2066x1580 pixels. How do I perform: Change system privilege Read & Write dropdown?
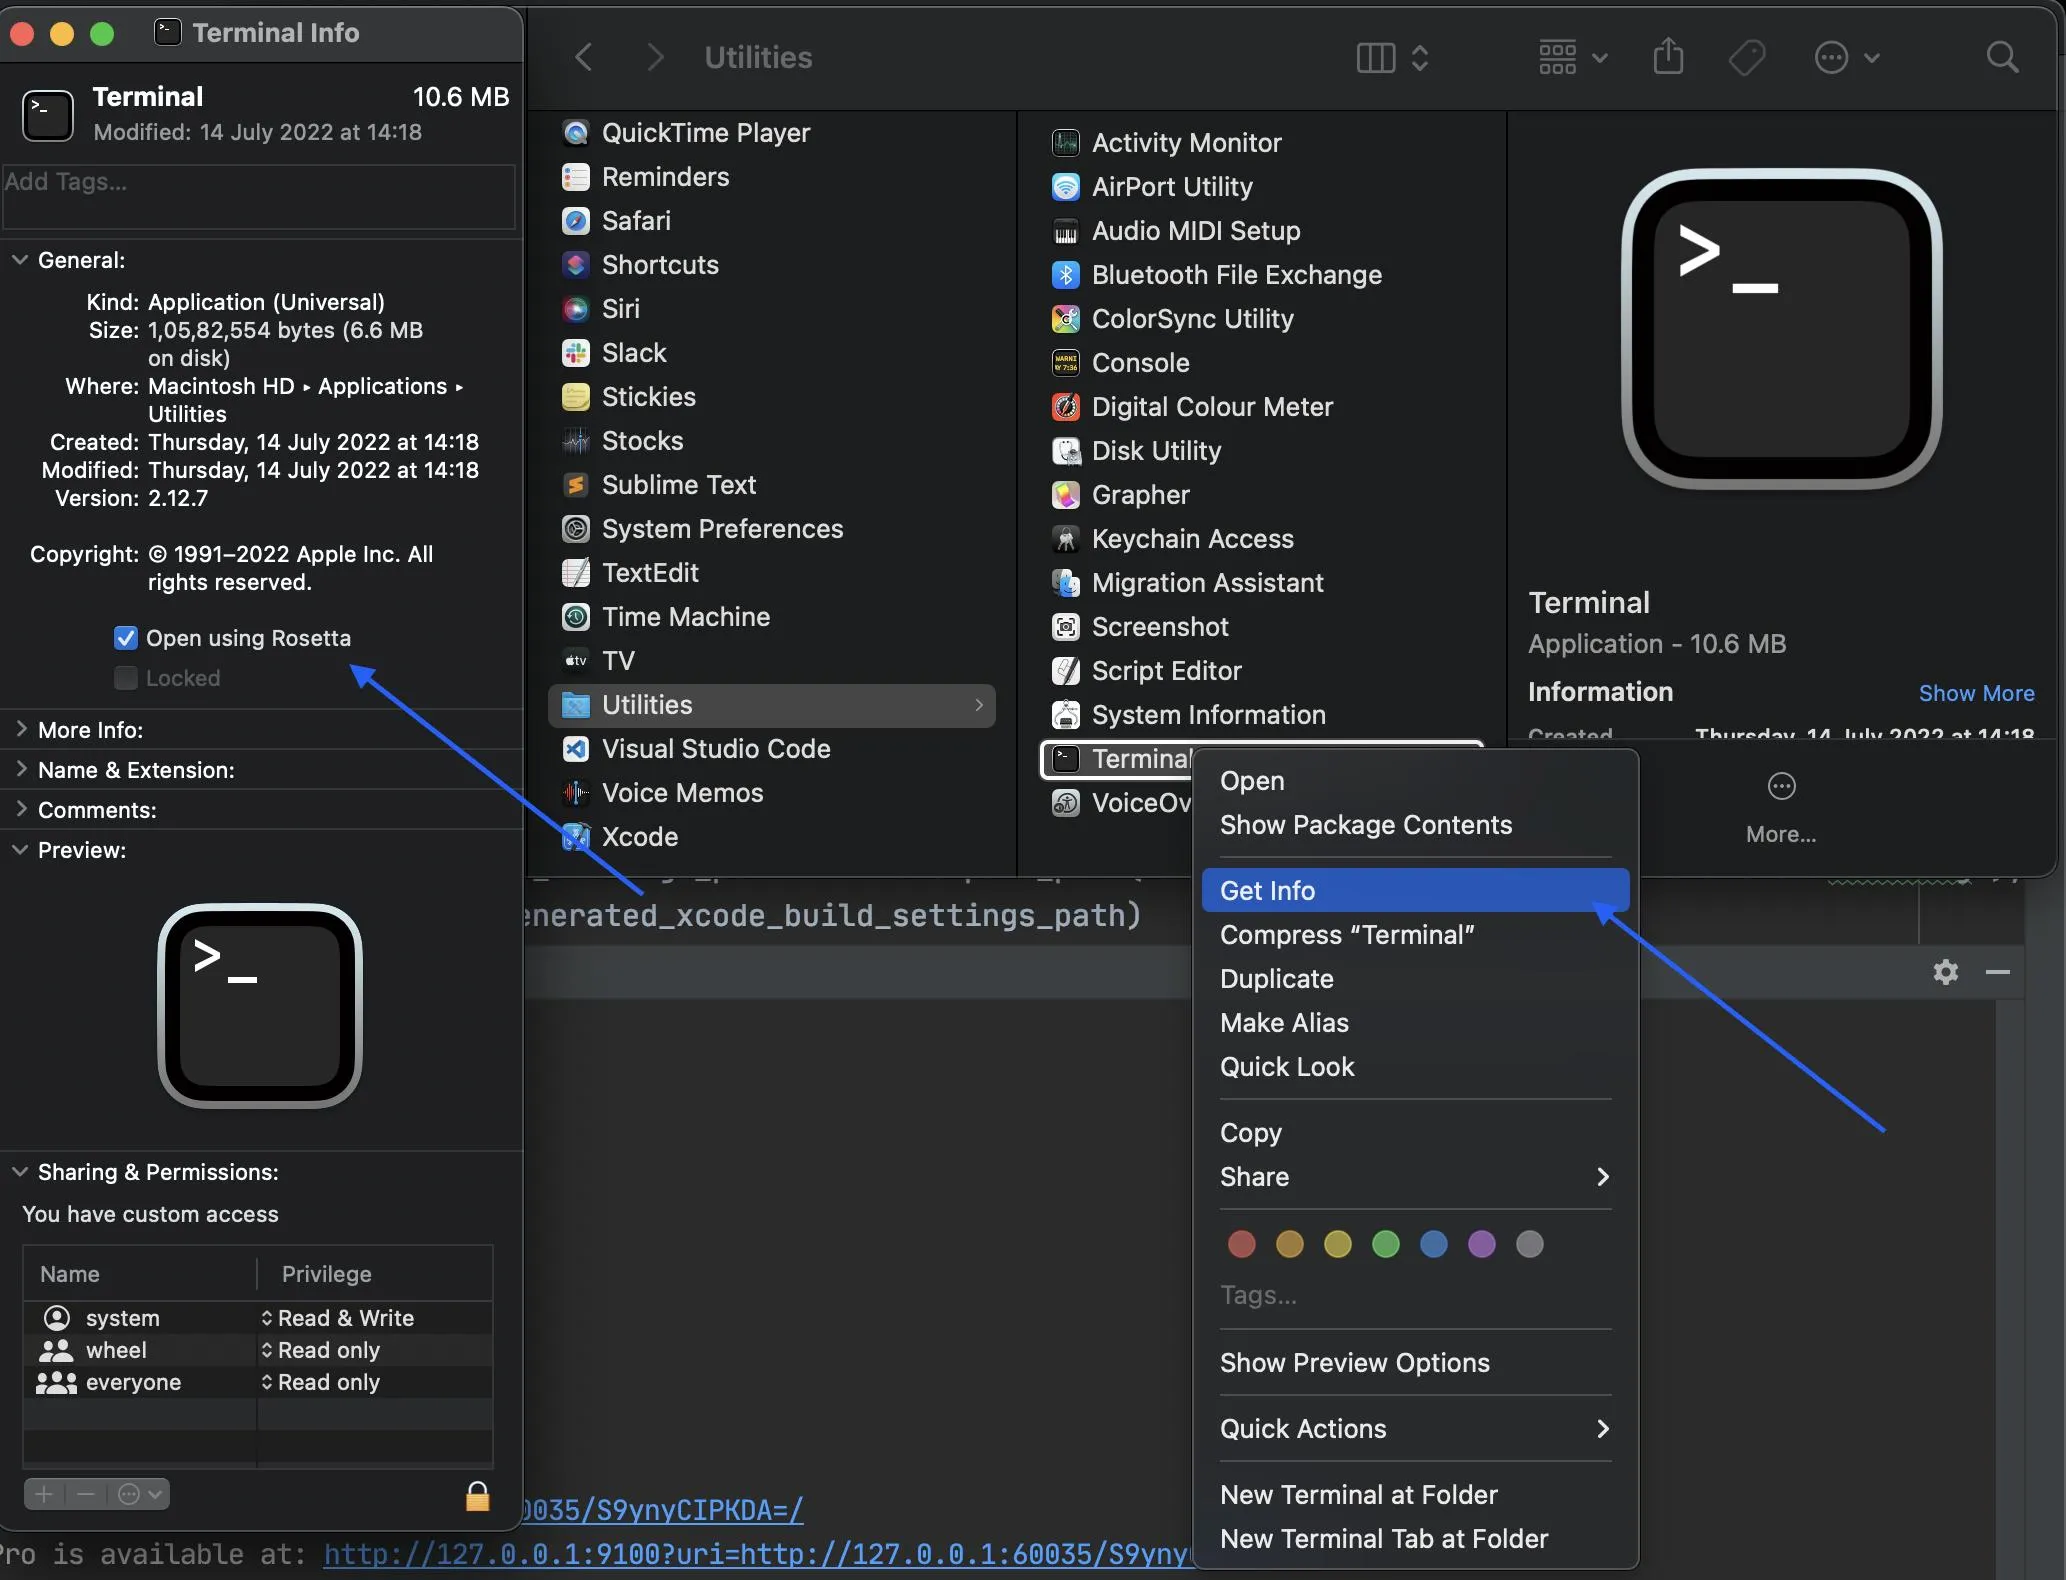pos(340,1318)
